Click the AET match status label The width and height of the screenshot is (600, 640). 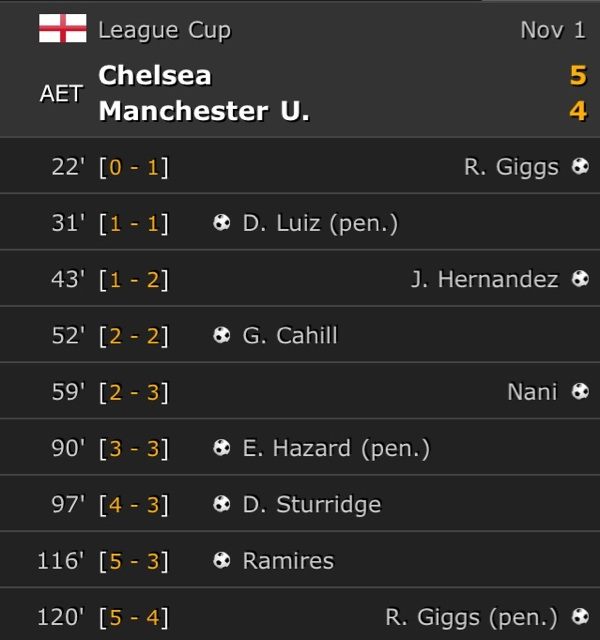tap(61, 93)
